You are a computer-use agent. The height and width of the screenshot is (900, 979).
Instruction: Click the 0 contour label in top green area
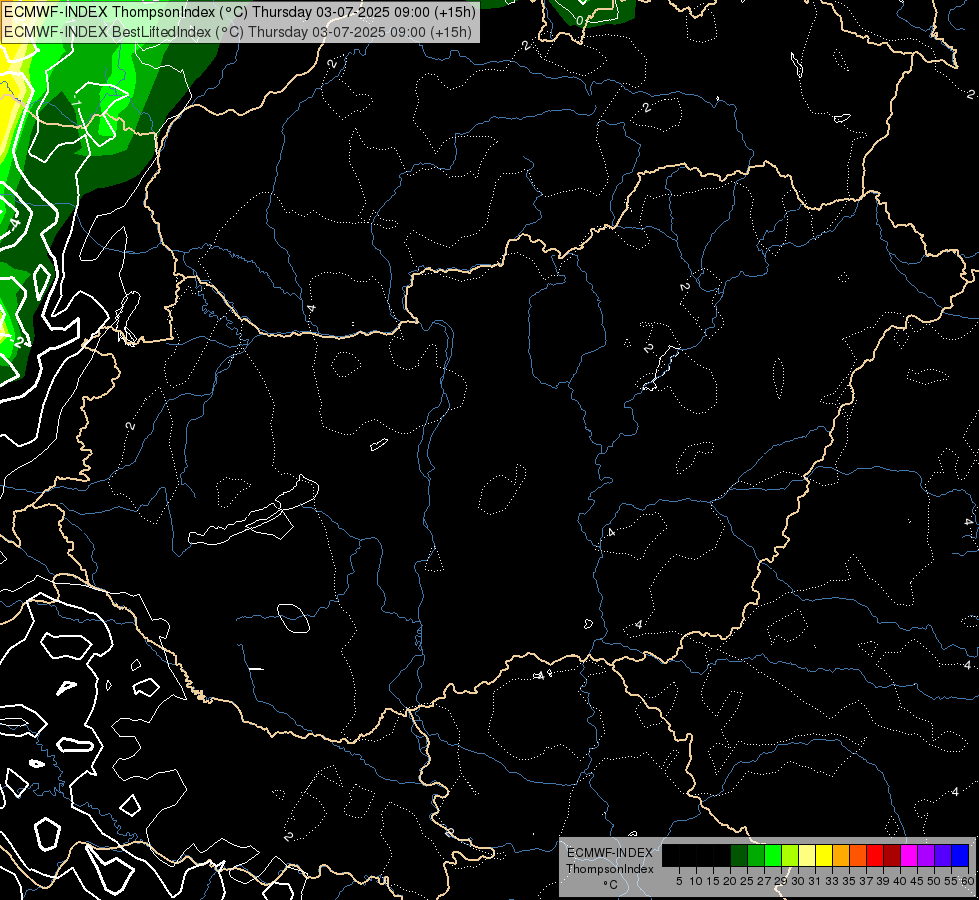click(579, 21)
